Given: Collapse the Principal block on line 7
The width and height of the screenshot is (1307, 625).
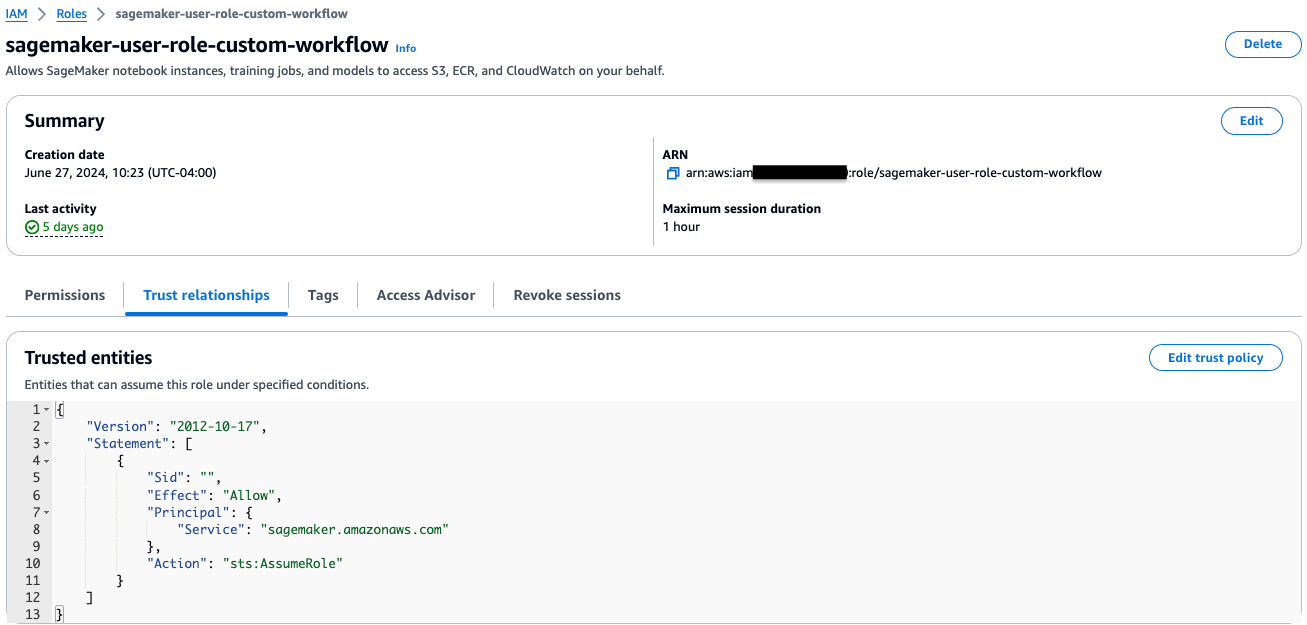Looking at the screenshot, I should click(46, 512).
